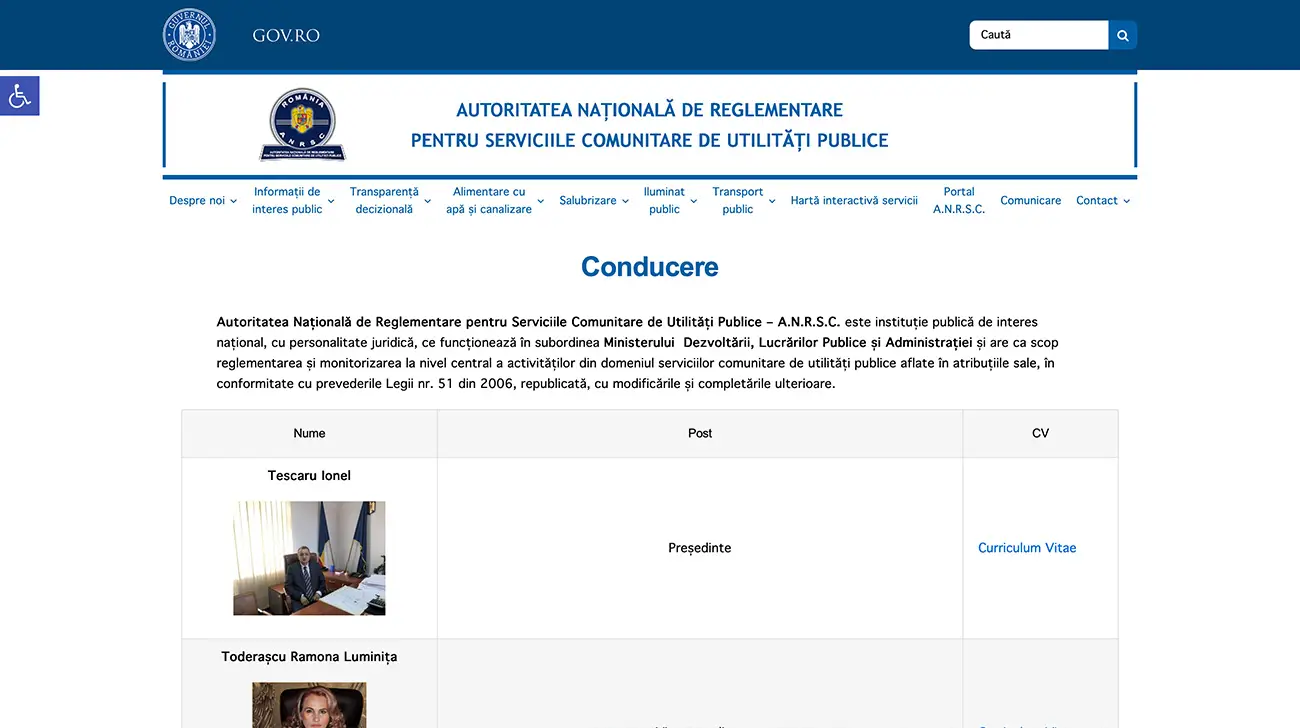Expand the Iluminat public menu
Screen dimensions: 1300x728
click(x=670, y=201)
